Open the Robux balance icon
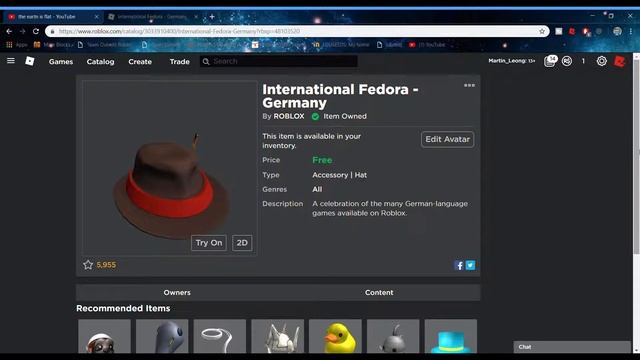640x360 pixels. coord(567,61)
